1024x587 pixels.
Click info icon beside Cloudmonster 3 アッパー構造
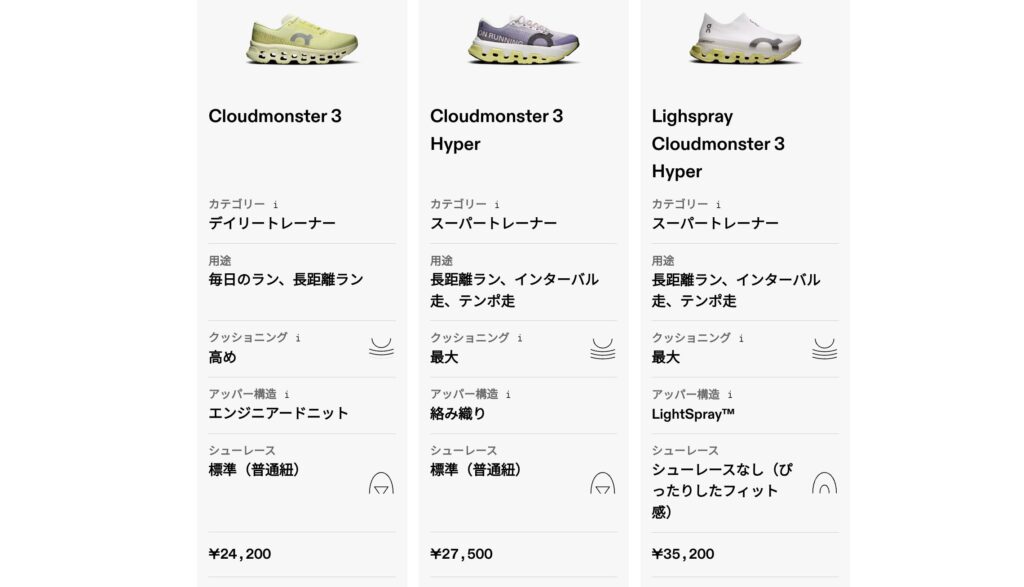tap(287, 395)
